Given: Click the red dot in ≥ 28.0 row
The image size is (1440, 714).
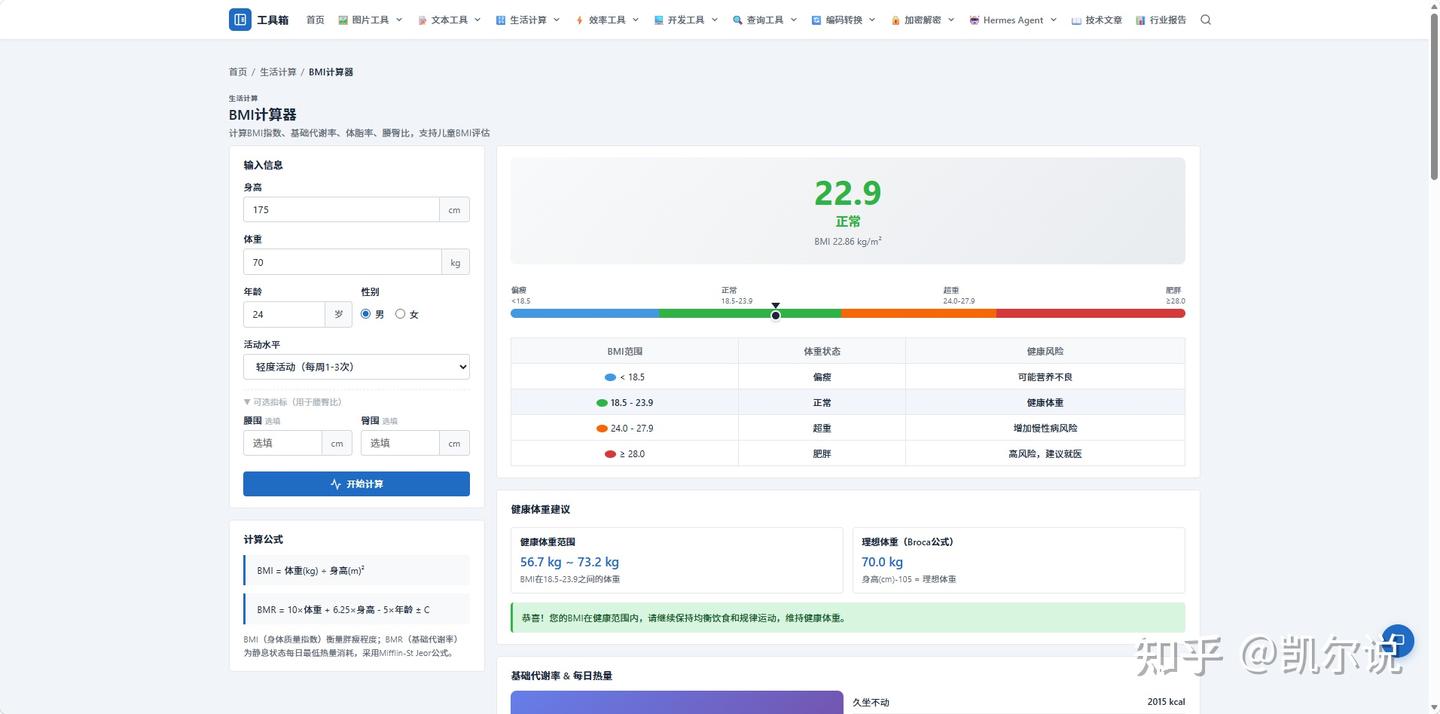Looking at the screenshot, I should click(x=610, y=454).
